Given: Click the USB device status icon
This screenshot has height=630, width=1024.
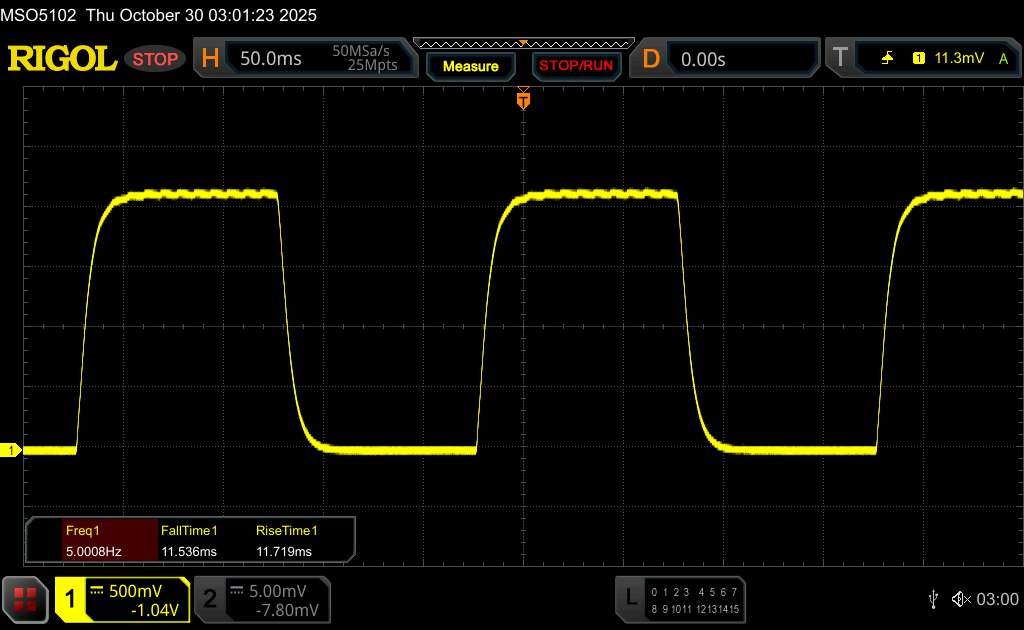Looking at the screenshot, I should 933,598.
